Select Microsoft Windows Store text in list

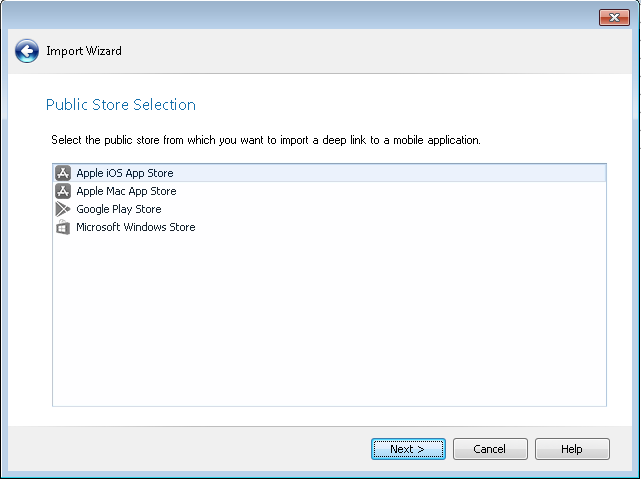(x=135, y=227)
